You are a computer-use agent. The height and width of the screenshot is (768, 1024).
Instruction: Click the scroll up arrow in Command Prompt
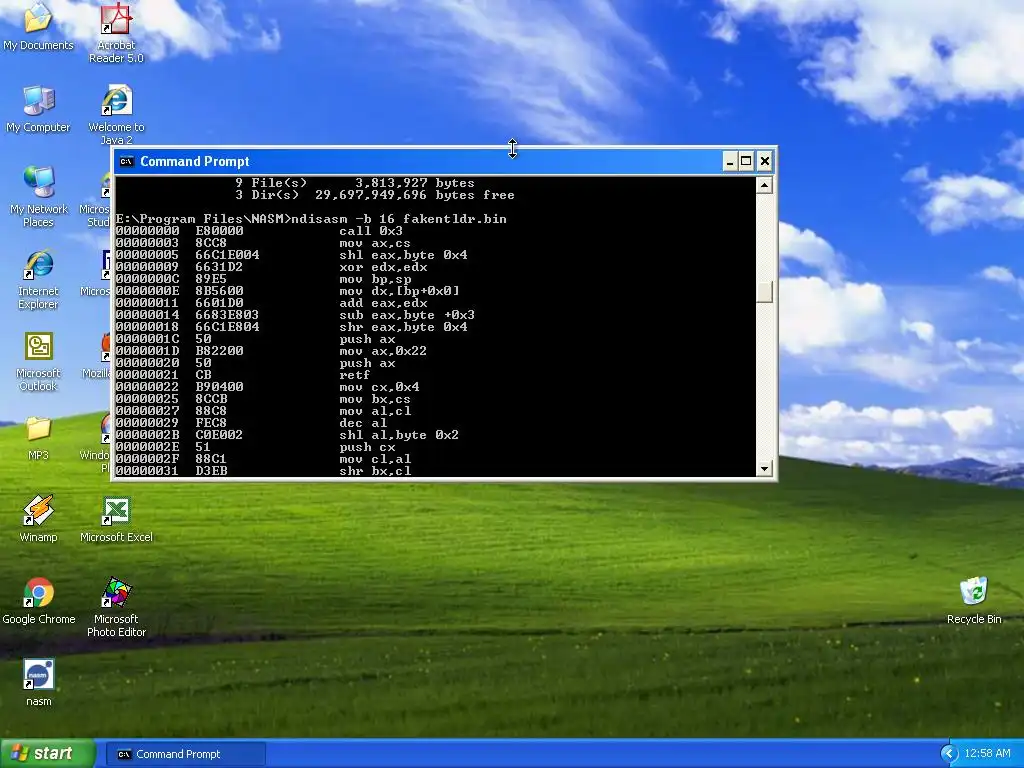click(x=764, y=185)
